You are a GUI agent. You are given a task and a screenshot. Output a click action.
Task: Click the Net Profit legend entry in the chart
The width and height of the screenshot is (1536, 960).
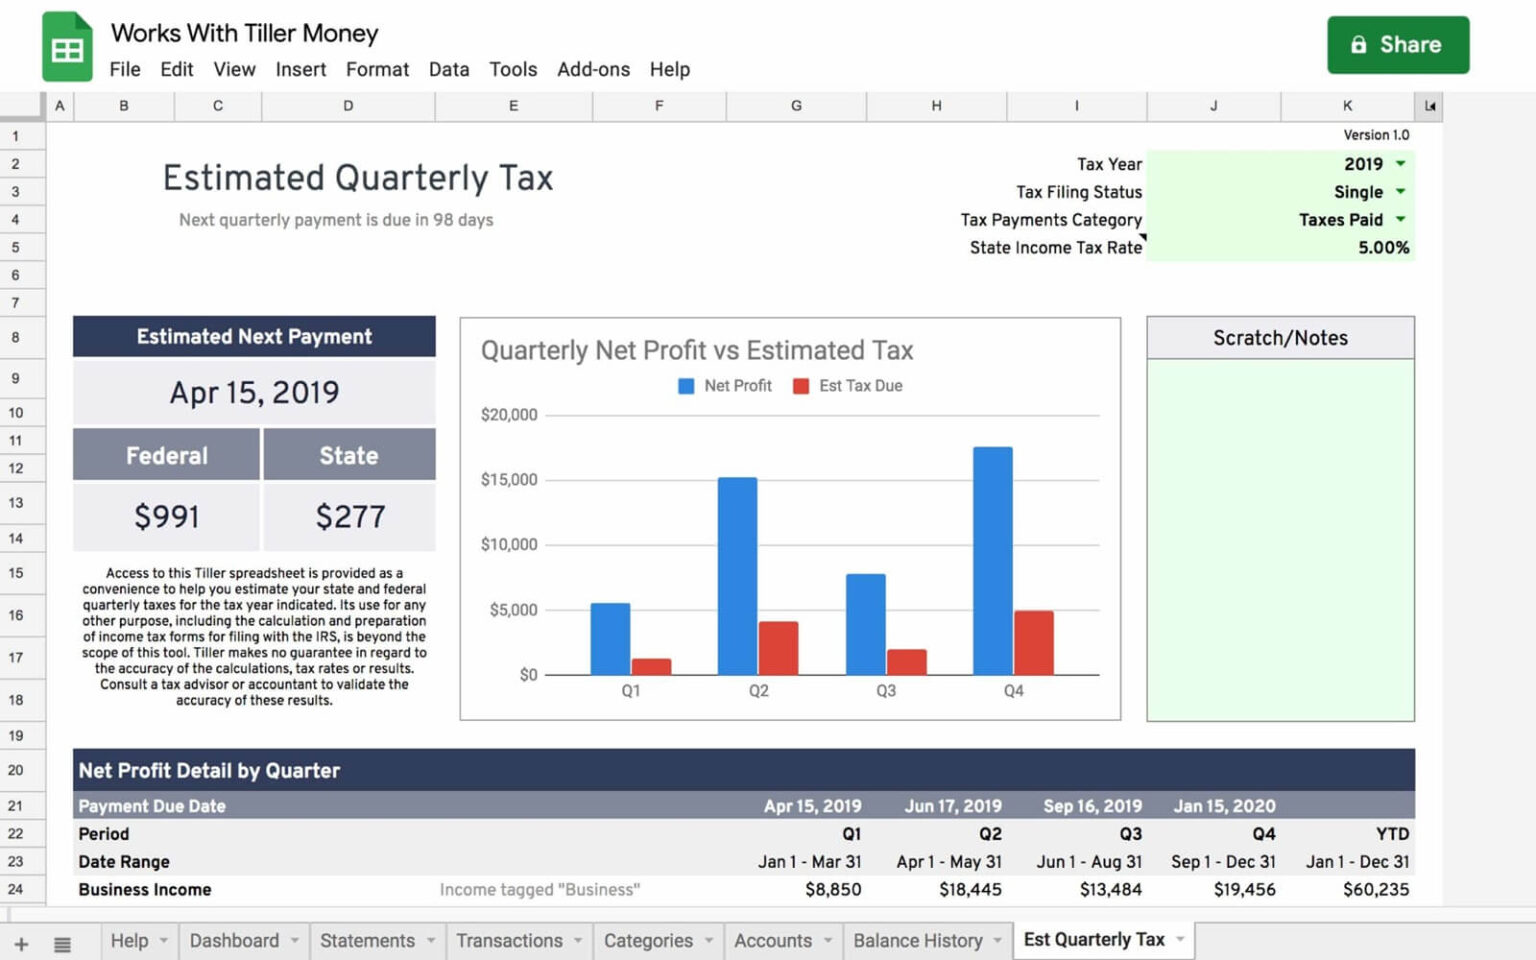point(724,385)
